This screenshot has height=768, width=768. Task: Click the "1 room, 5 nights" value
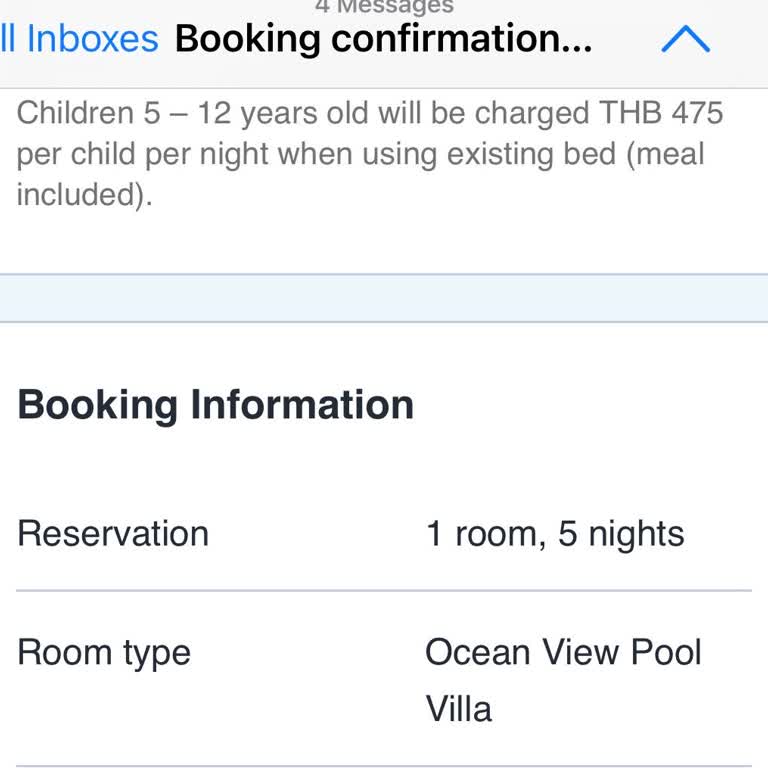point(555,534)
